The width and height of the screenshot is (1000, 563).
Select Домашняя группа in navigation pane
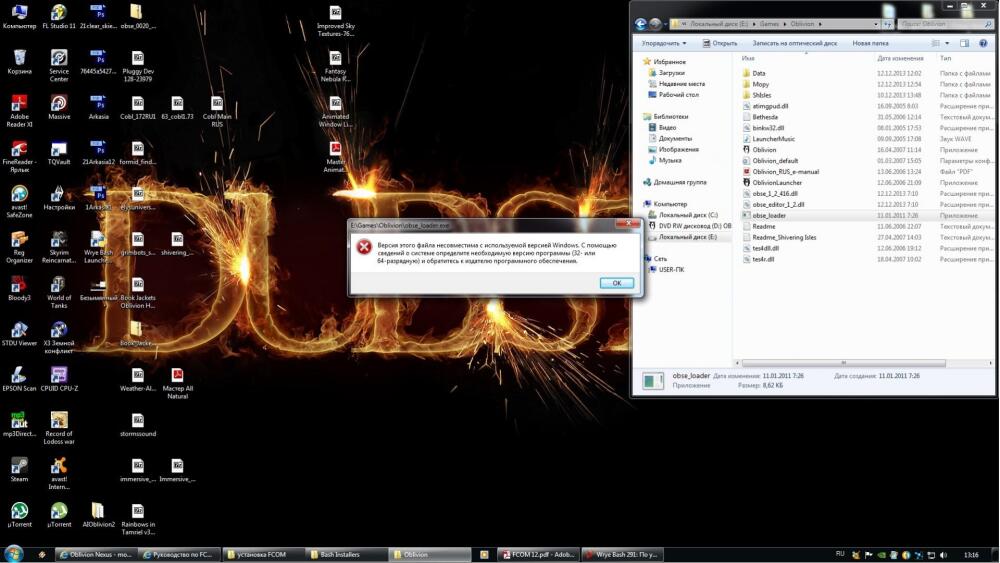click(x=680, y=182)
